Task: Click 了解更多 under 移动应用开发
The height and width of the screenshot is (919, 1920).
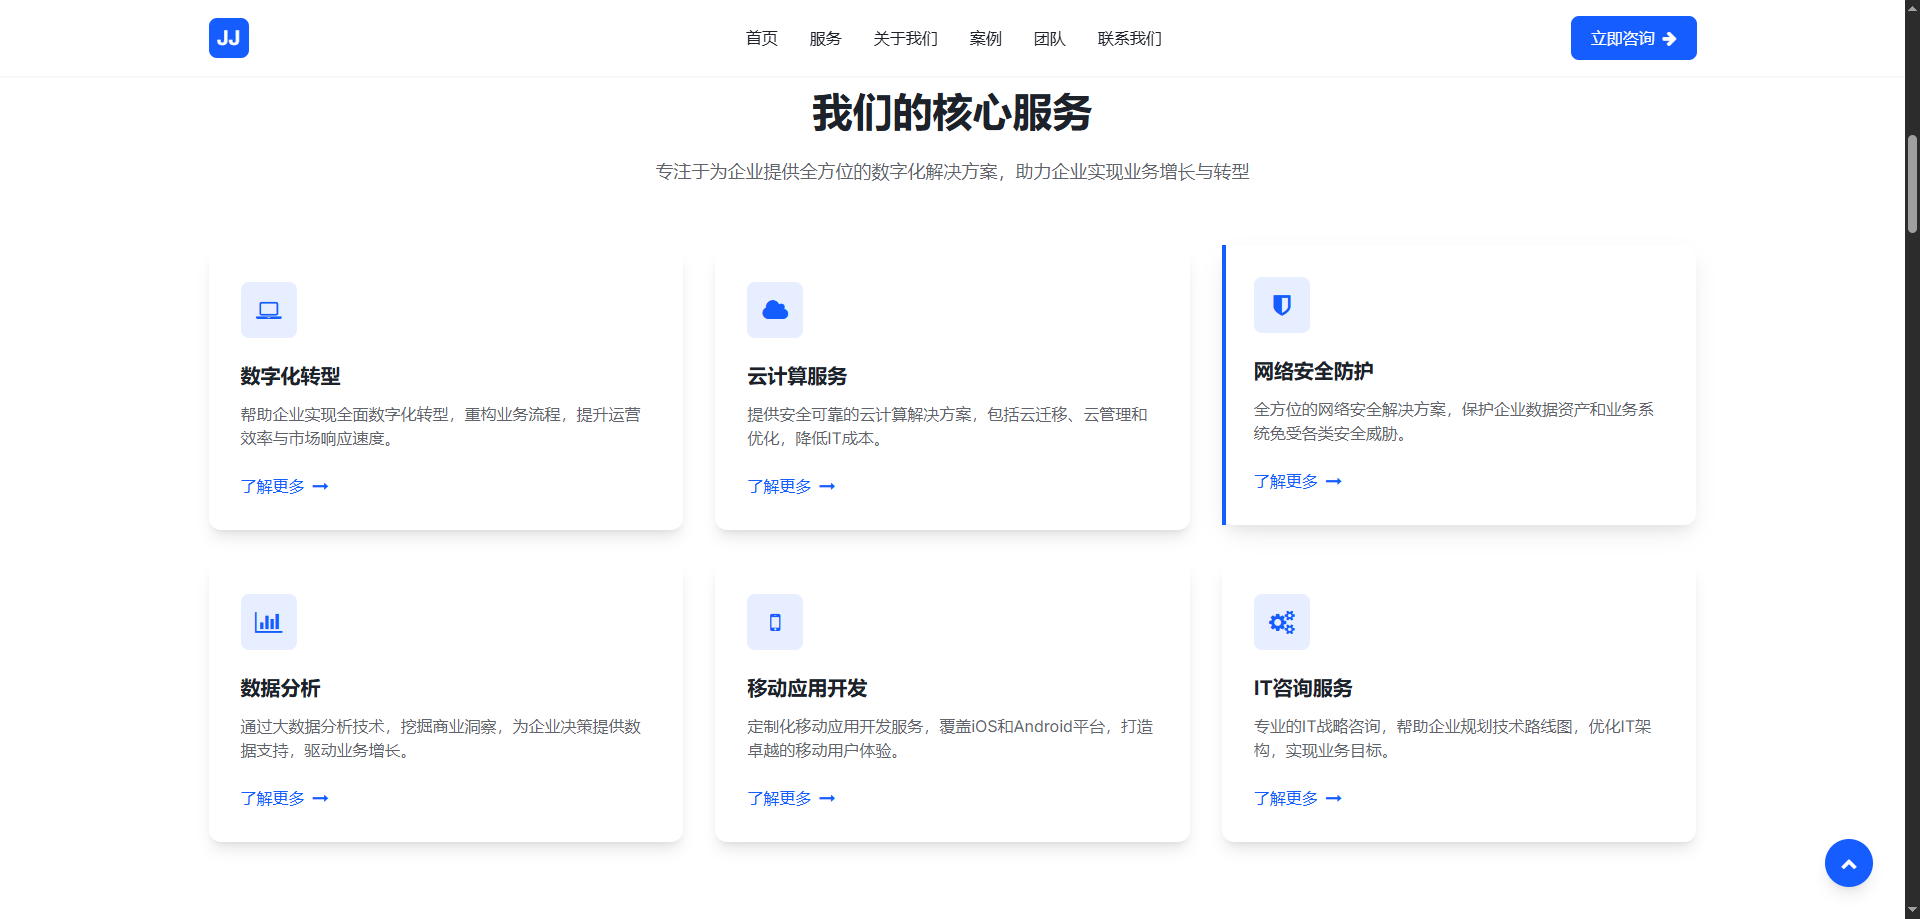Action: pyautogui.click(x=791, y=798)
